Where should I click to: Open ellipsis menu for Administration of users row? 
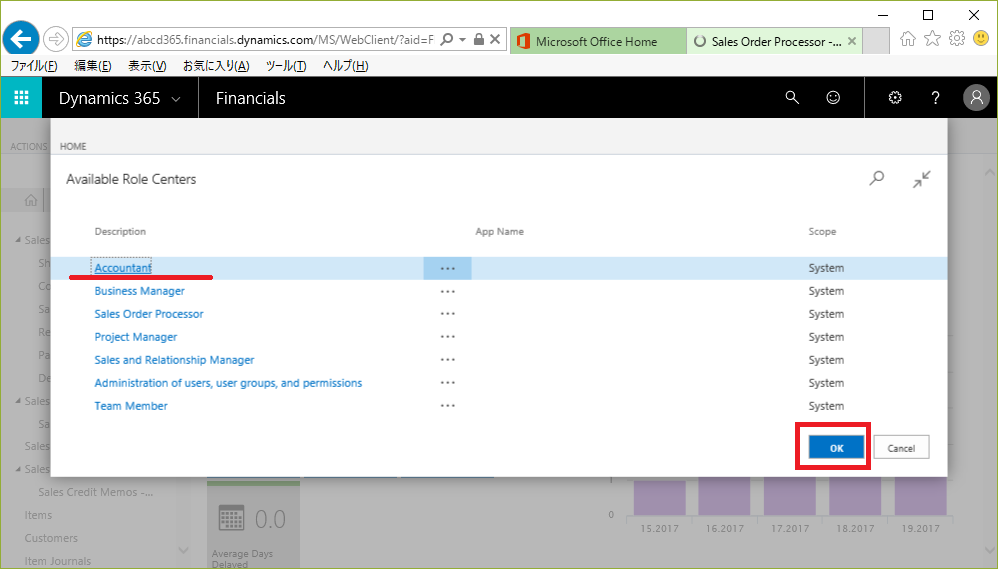coord(447,383)
